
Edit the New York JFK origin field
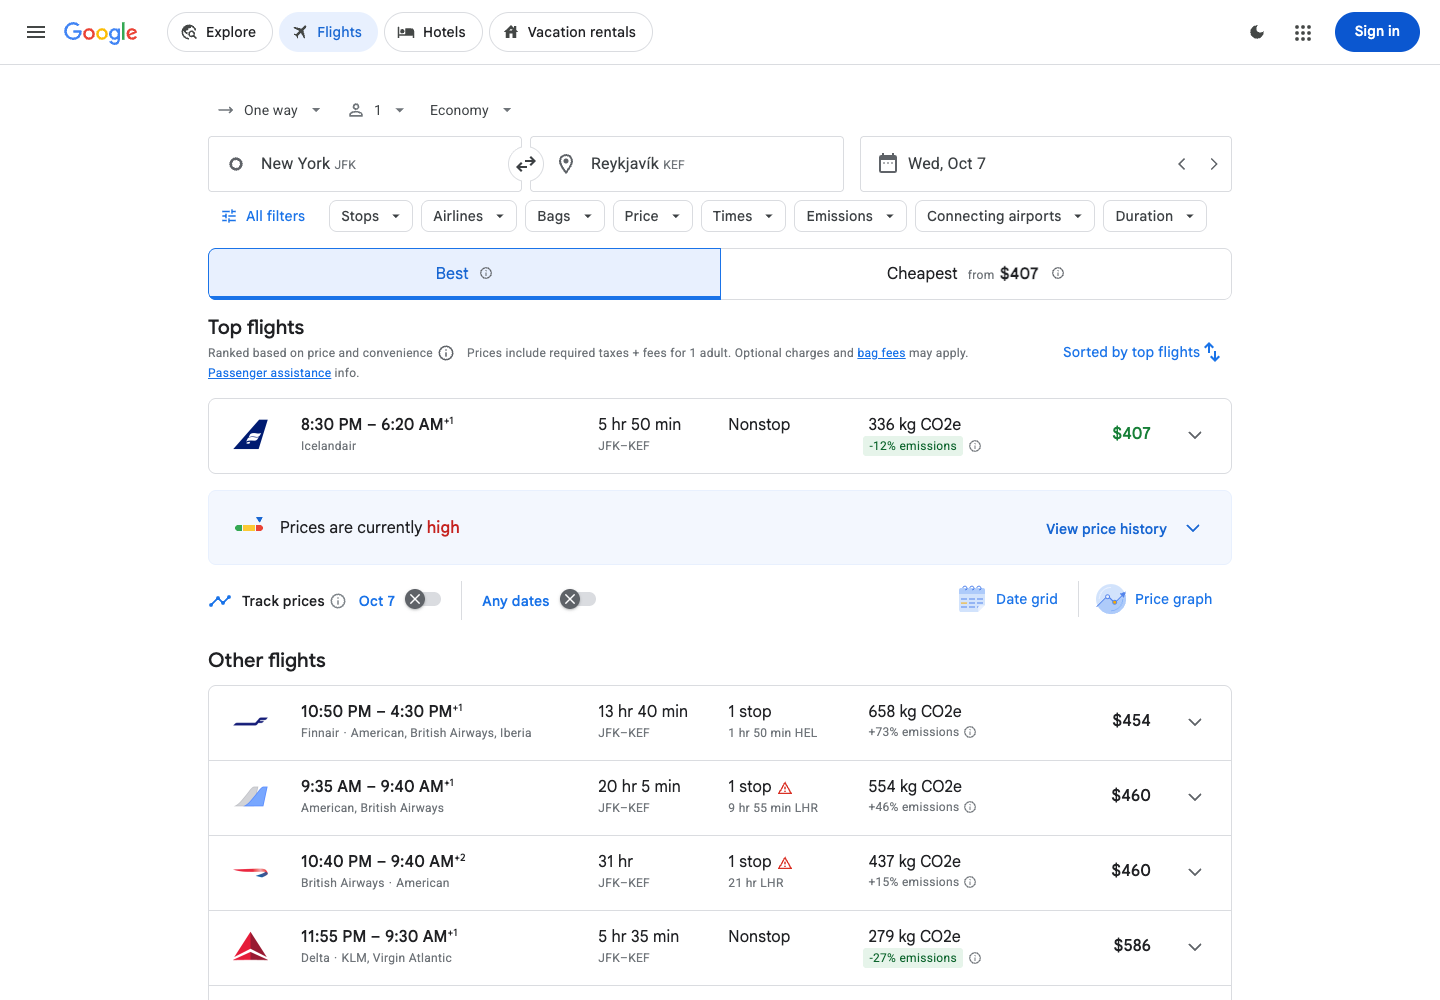tap(365, 164)
